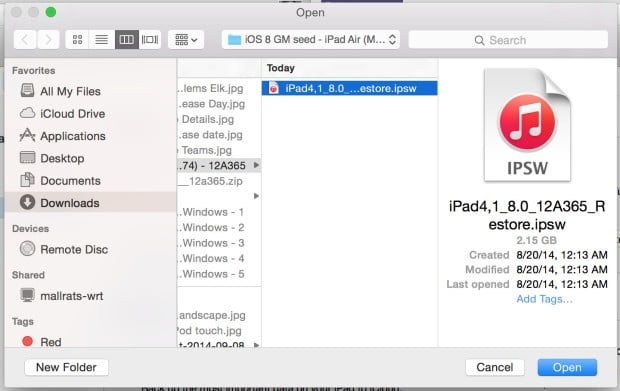Click the Tags section header

point(23,321)
